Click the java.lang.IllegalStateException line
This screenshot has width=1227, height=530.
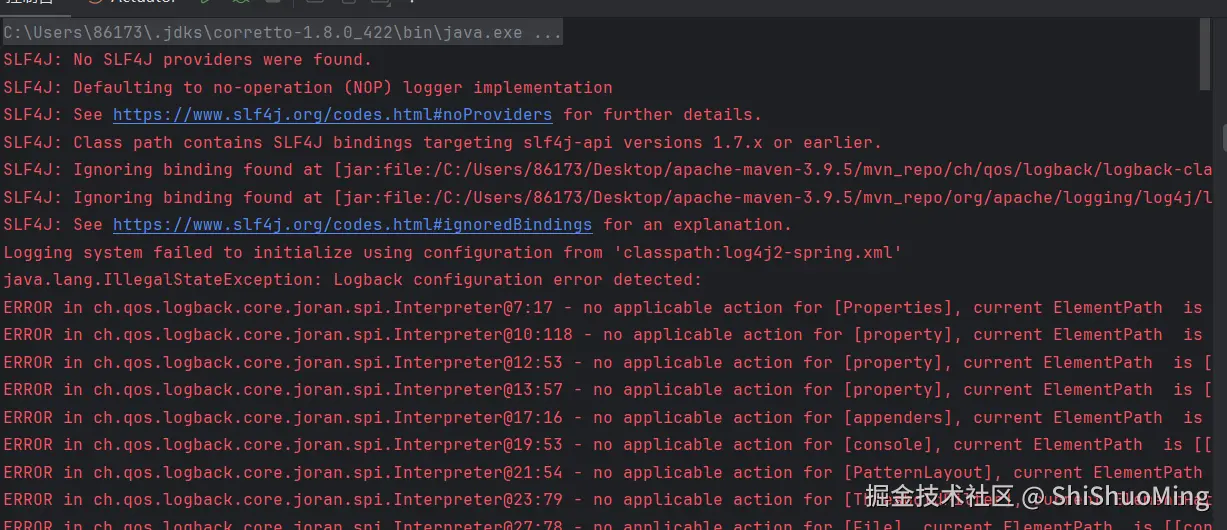[353, 280]
